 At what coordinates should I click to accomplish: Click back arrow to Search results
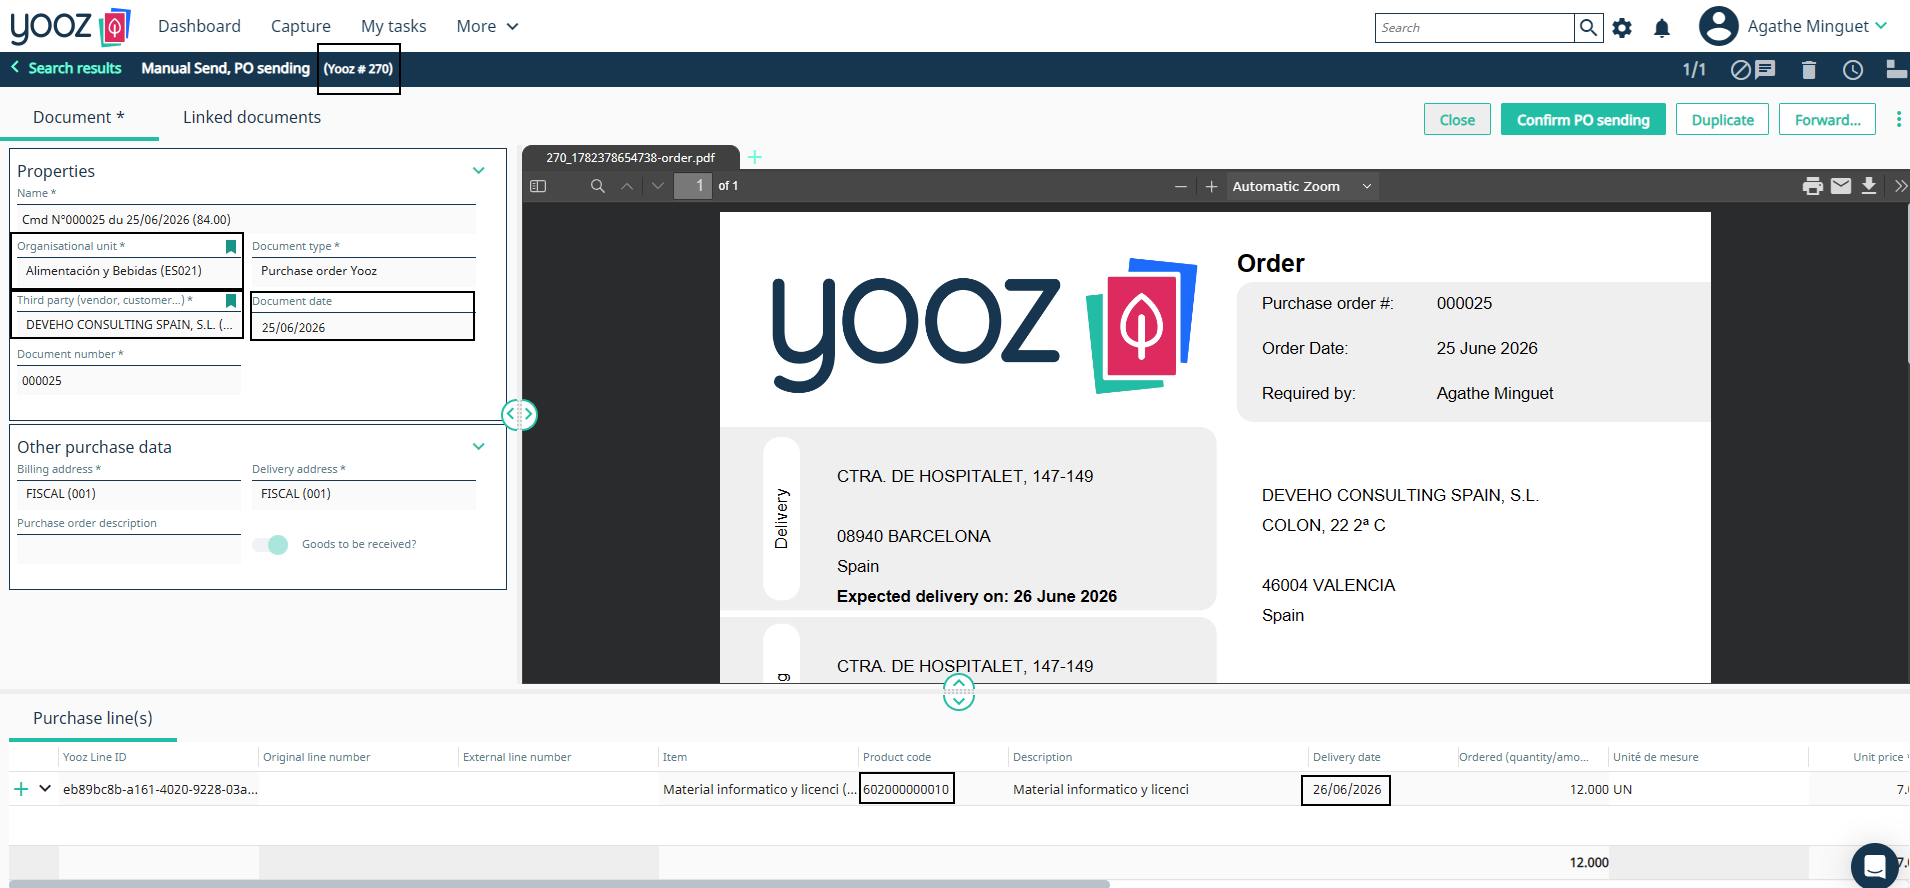pyautogui.click(x=15, y=67)
